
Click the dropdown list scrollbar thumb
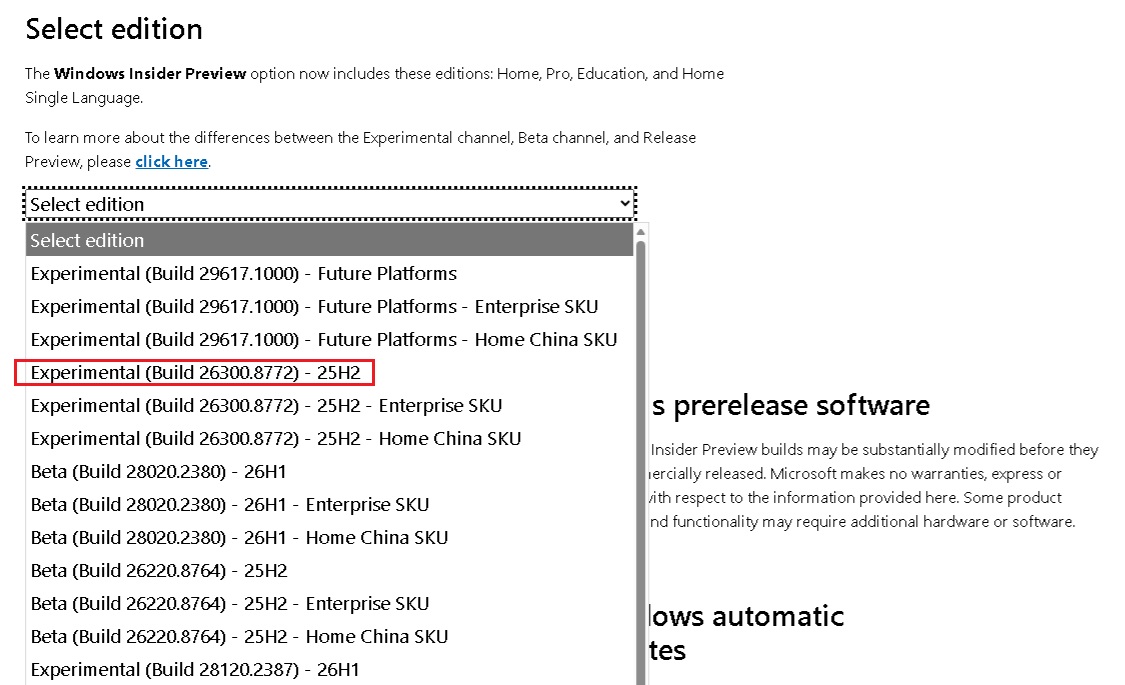click(x=641, y=463)
